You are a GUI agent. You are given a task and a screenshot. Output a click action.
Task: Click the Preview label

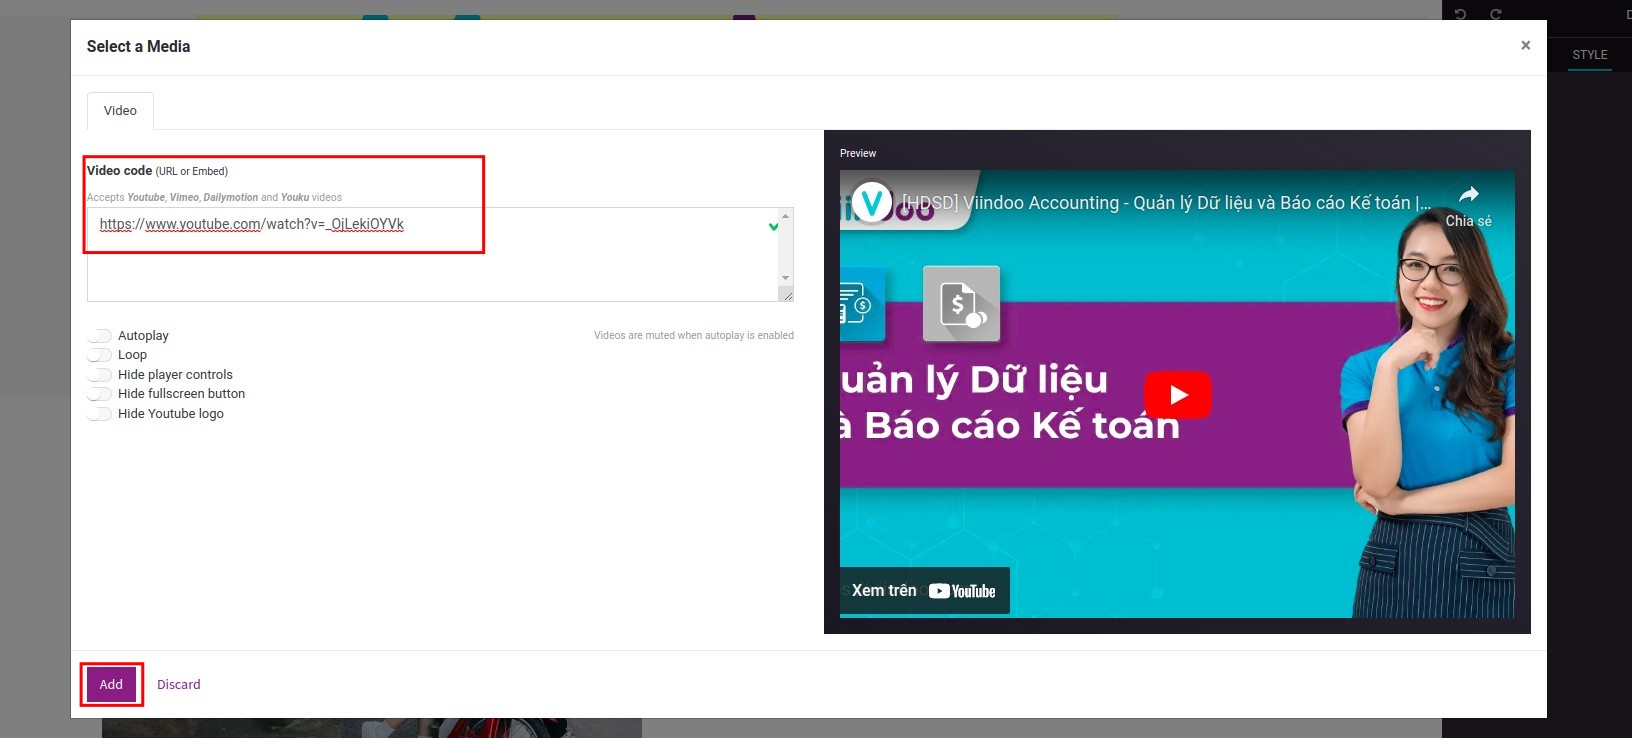(x=858, y=154)
